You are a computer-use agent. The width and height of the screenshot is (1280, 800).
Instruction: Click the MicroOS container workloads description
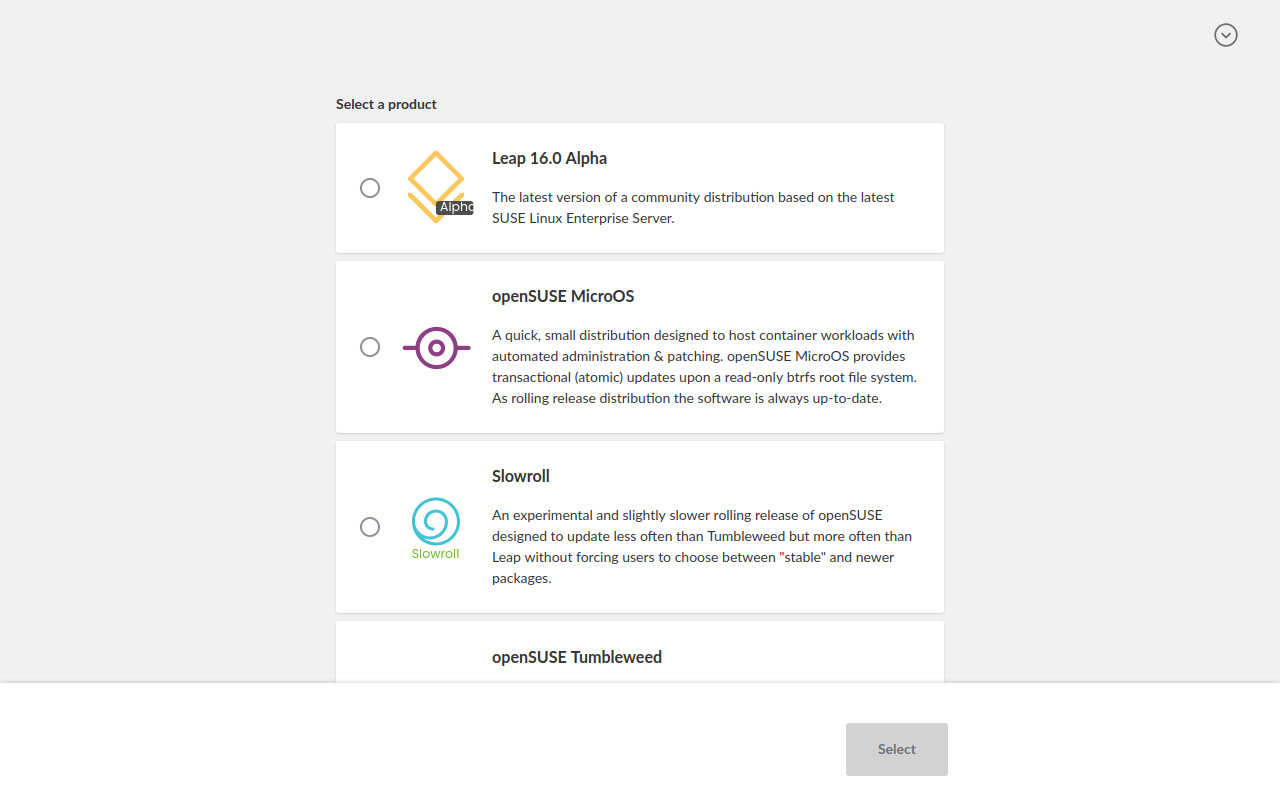point(704,367)
